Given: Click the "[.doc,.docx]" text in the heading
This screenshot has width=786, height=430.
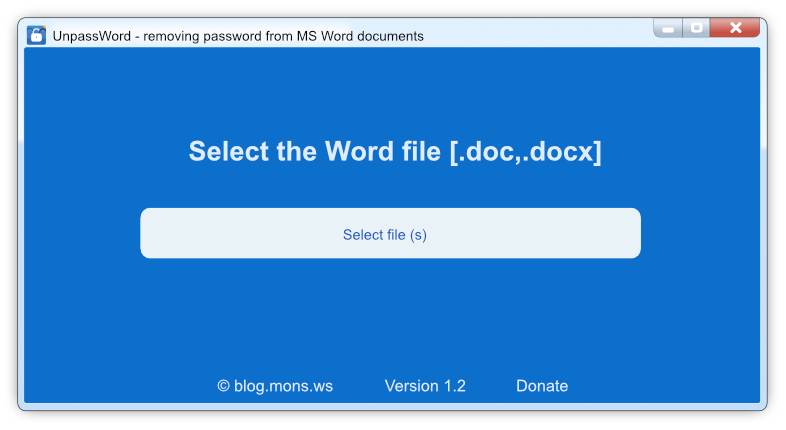Looking at the screenshot, I should tap(525, 152).
